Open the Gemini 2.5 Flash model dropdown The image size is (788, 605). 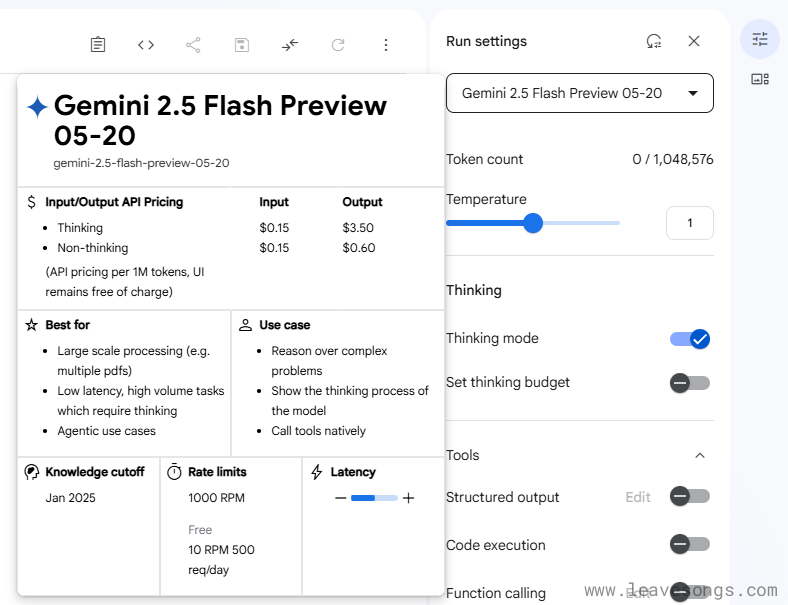click(580, 93)
